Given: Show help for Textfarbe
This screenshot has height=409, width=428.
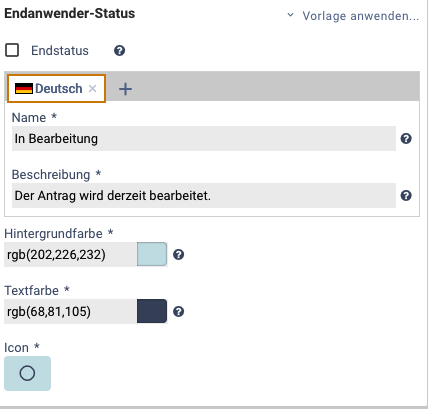Looking at the screenshot, I should tap(179, 312).
